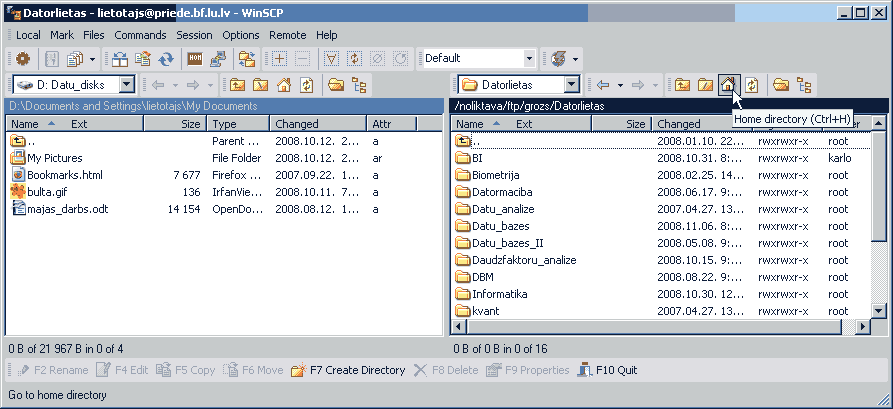The width and height of the screenshot is (893, 409).
Task: Refresh the local panel via its toolbar icon
Action: point(307,85)
